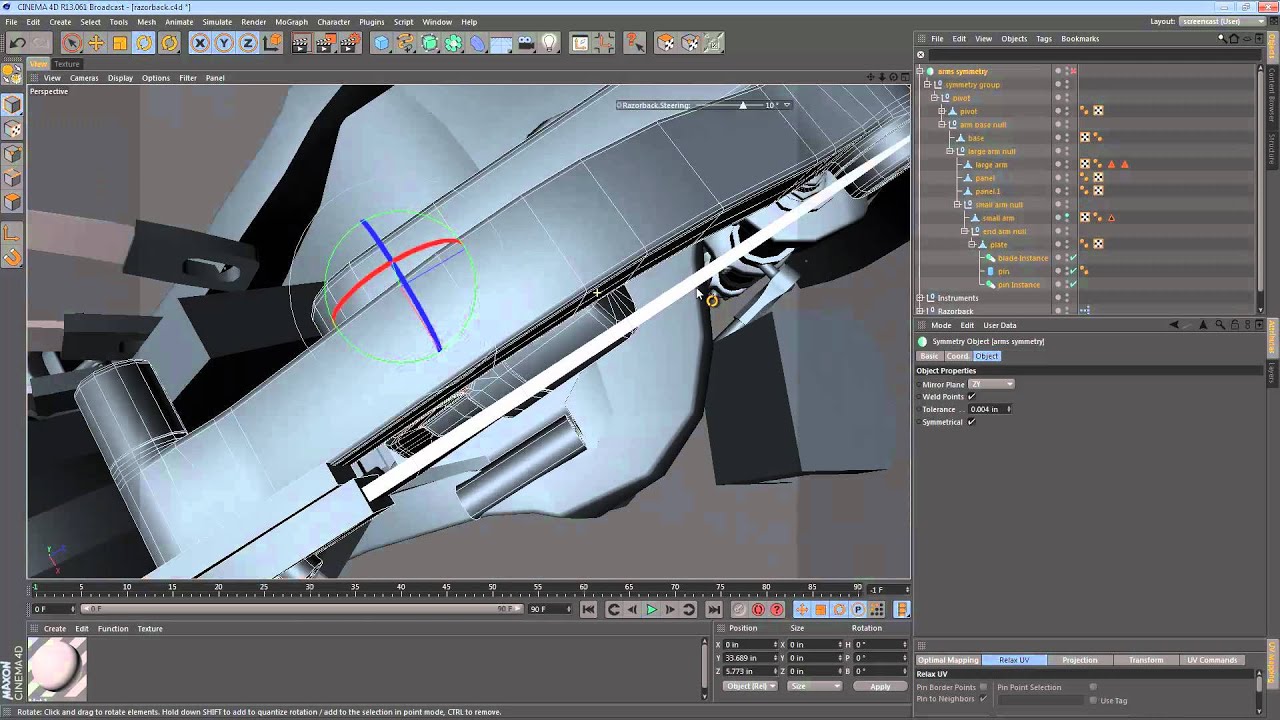Viewport: 1280px width, 720px height.
Task: Open the Object Manager Bookmarks menu
Action: pyautogui.click(x=1080, y=39)
